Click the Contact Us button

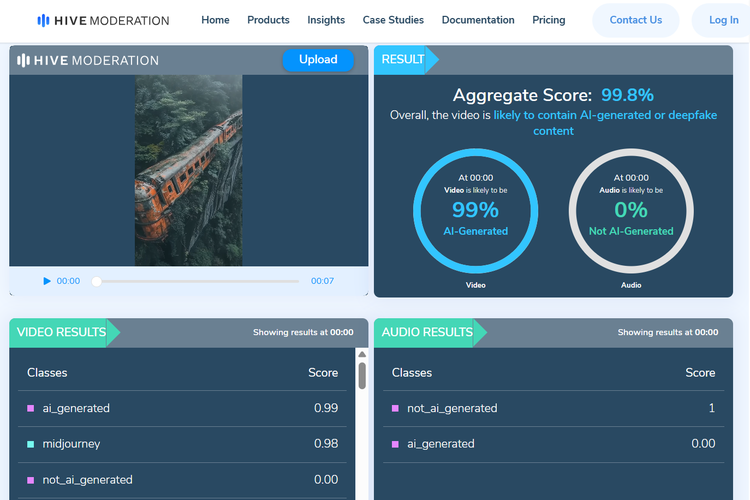[636, 20]
